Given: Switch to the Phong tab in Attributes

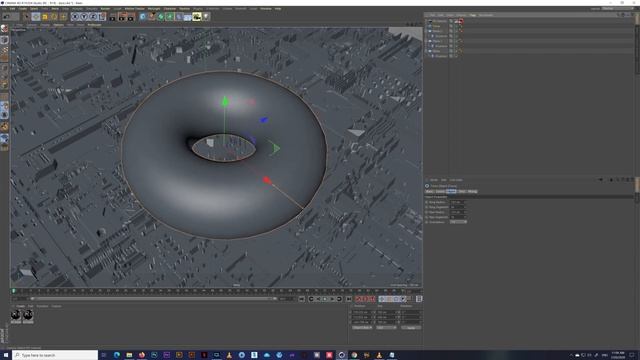Looking at the screenshot, I should pyautogui.click(x=472, y=191).
